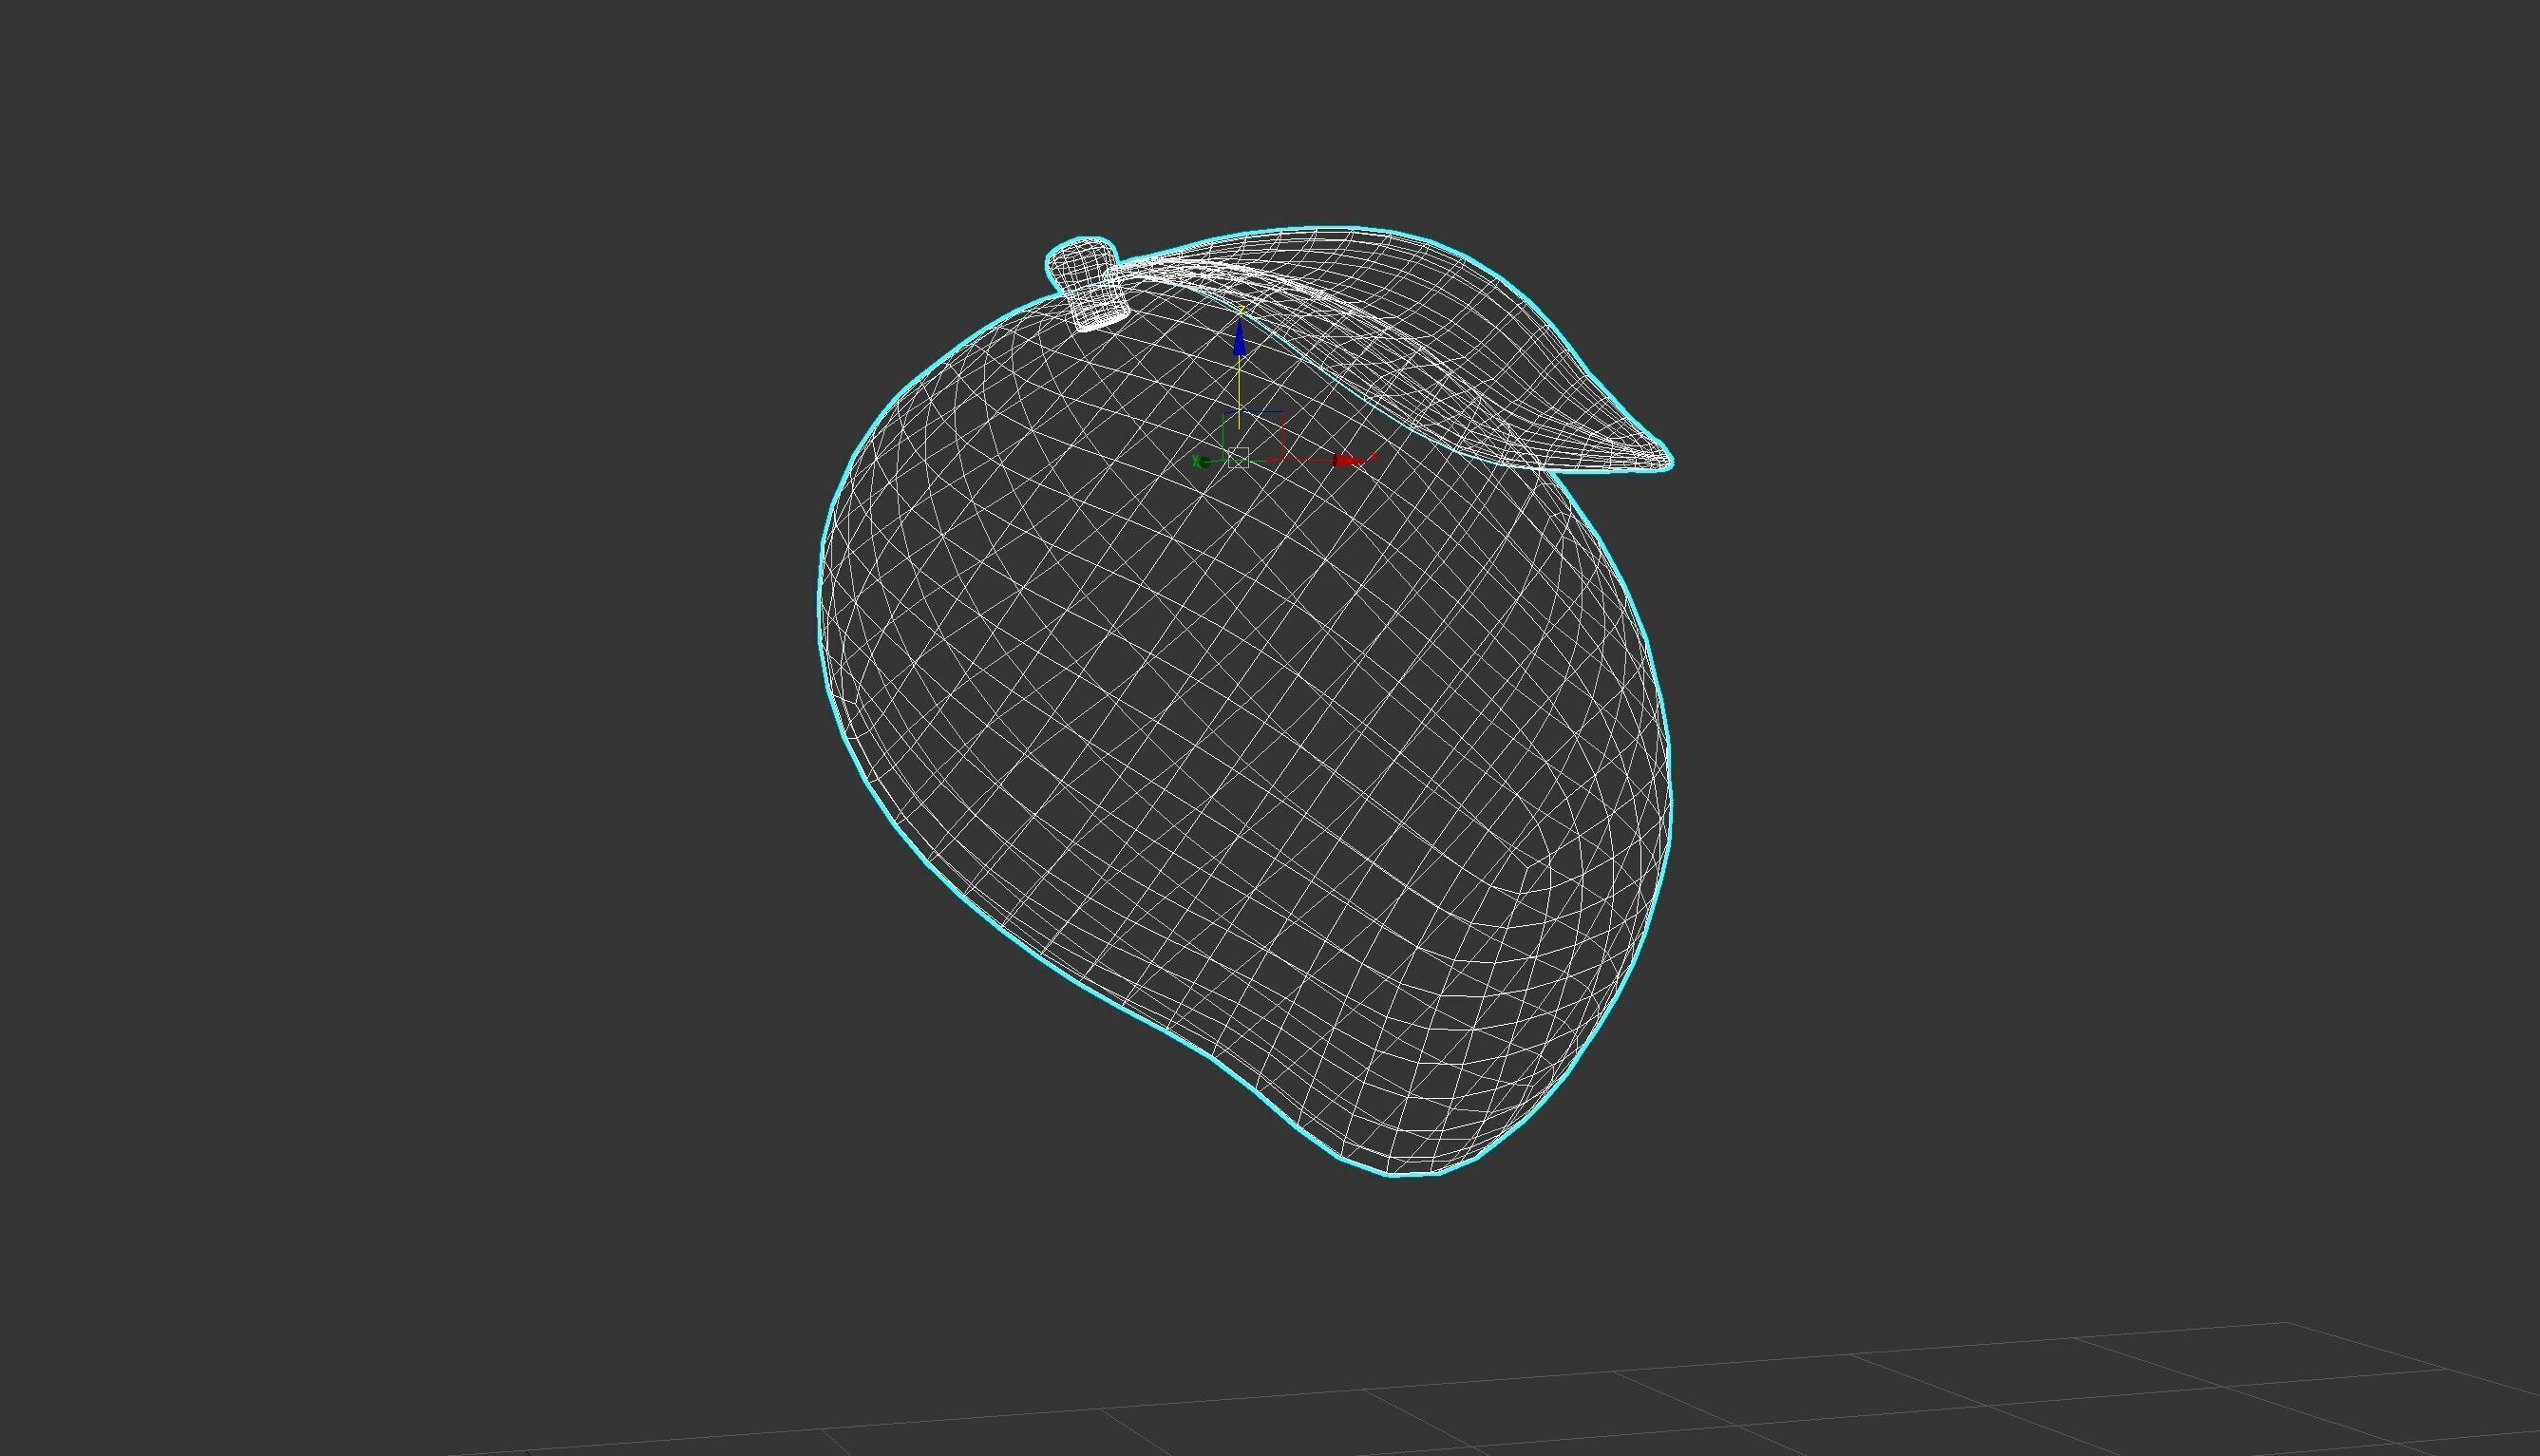Image resolution: width=2540 pixels, height=1456 pixels.
Task: Click the red-blue plane handle corner of gizmo
Action: (x=1282, y=412)
